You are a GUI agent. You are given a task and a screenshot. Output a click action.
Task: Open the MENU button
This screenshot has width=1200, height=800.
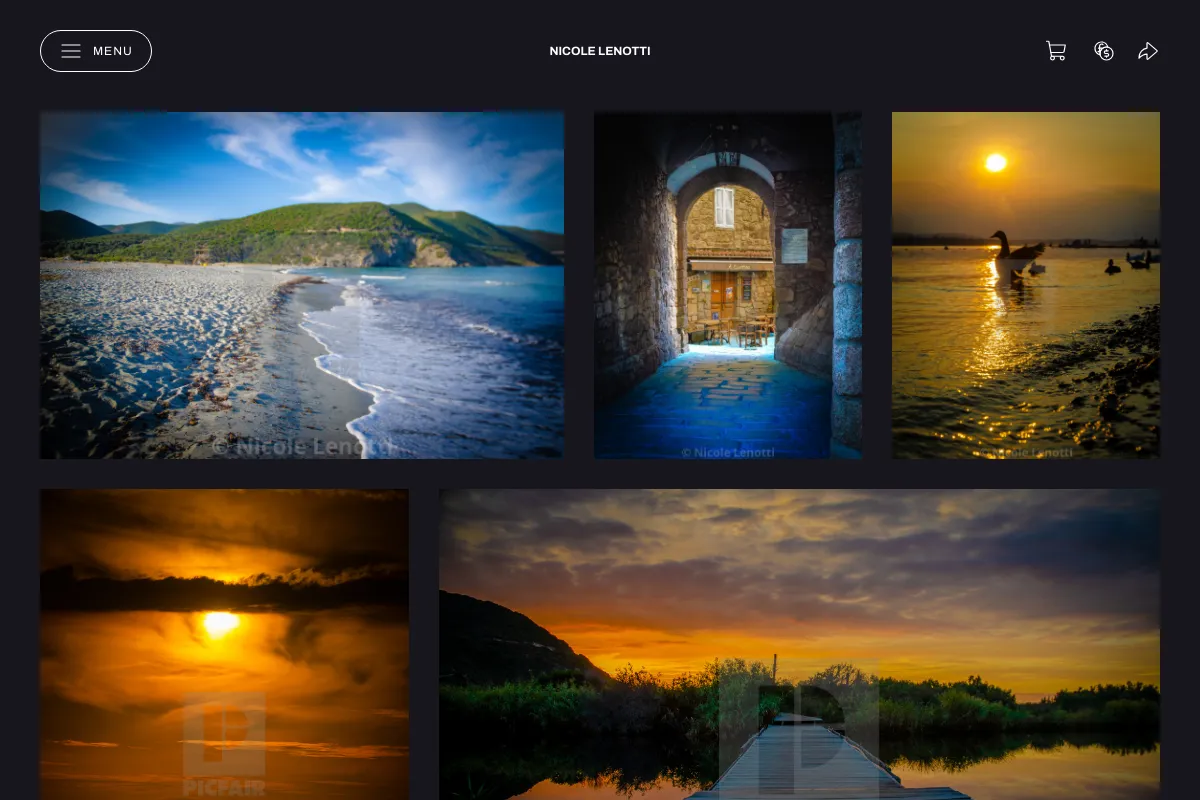[x=96, y=51]
